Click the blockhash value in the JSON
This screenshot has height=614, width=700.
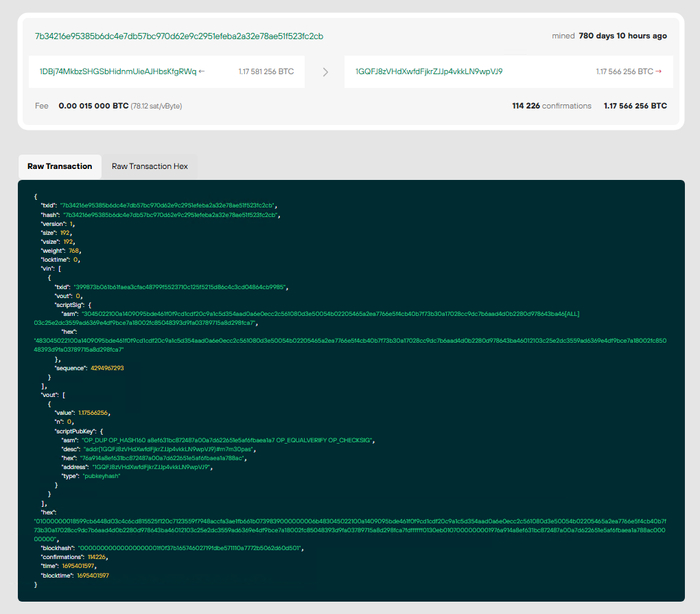pyautogui.click(x=188, y=547)
